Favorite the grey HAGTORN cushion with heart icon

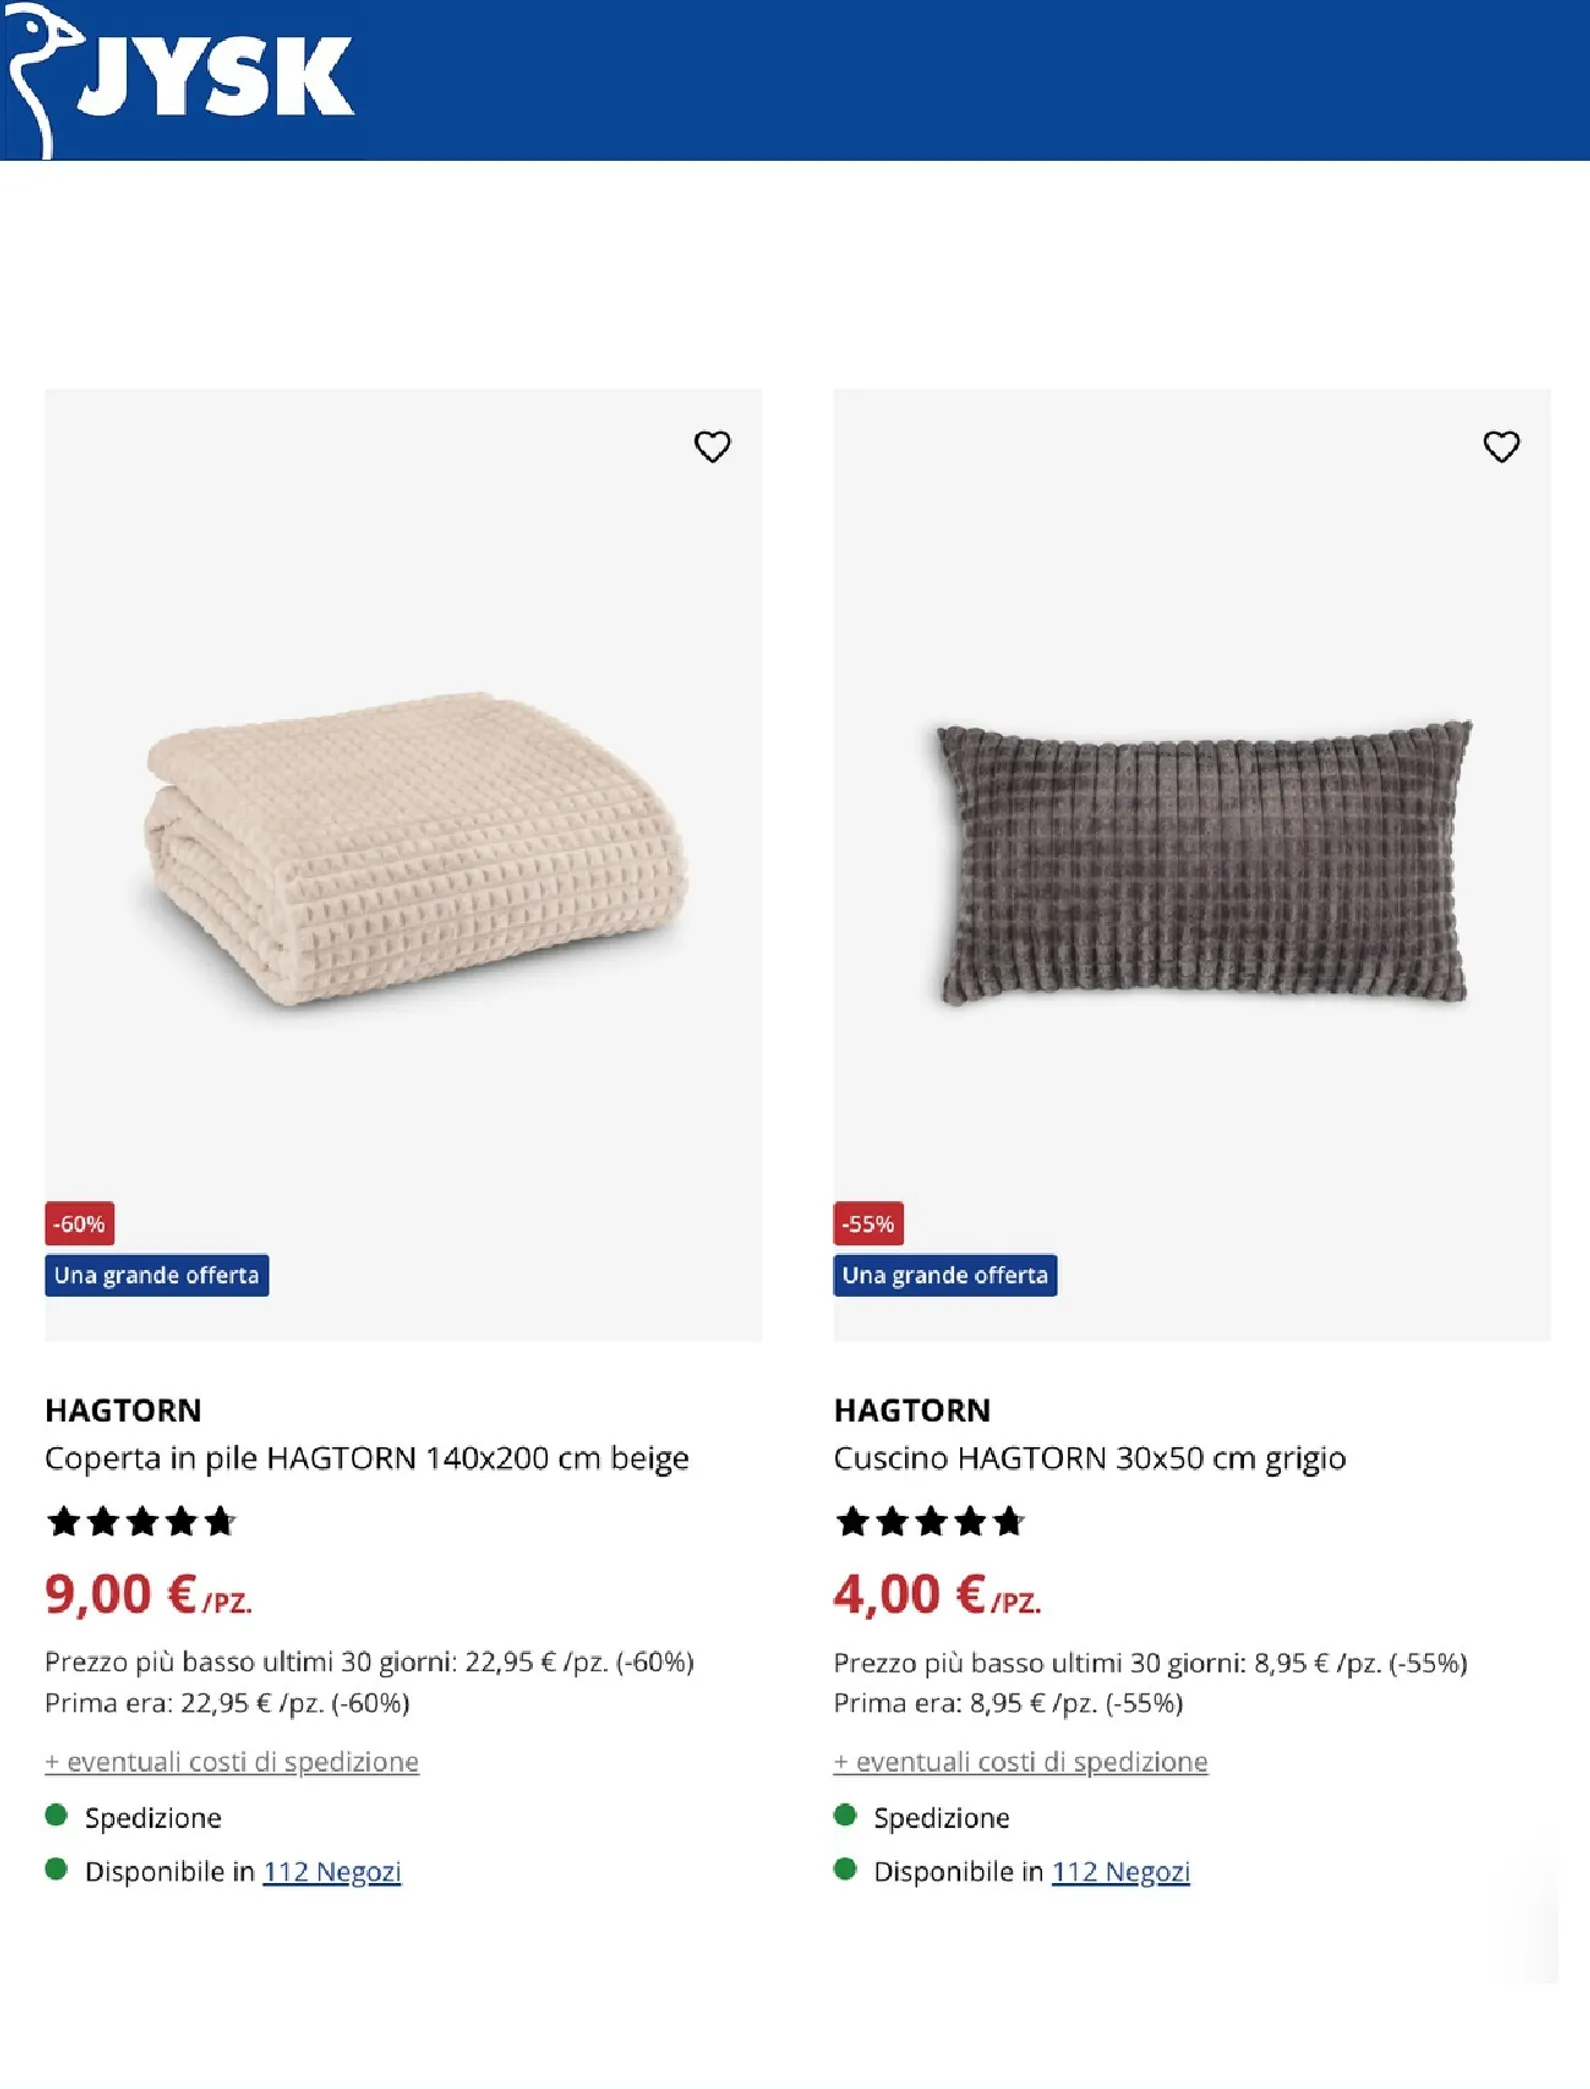pos(1501,446)
